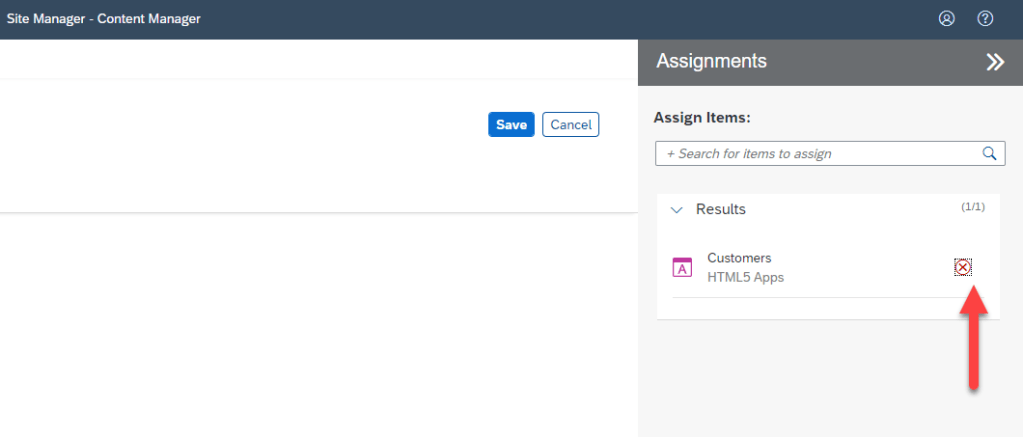The image size is (1023, 437).
Task: Collapse the Results section chevron
Action: click(677, 210)
